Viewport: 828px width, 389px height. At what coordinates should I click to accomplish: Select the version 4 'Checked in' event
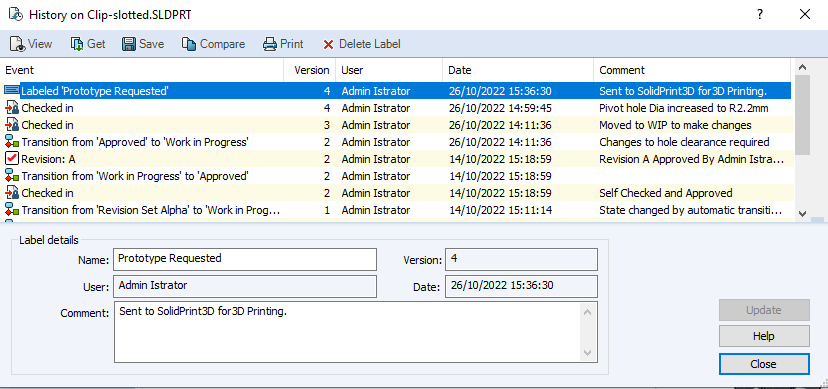click(397, 108)
